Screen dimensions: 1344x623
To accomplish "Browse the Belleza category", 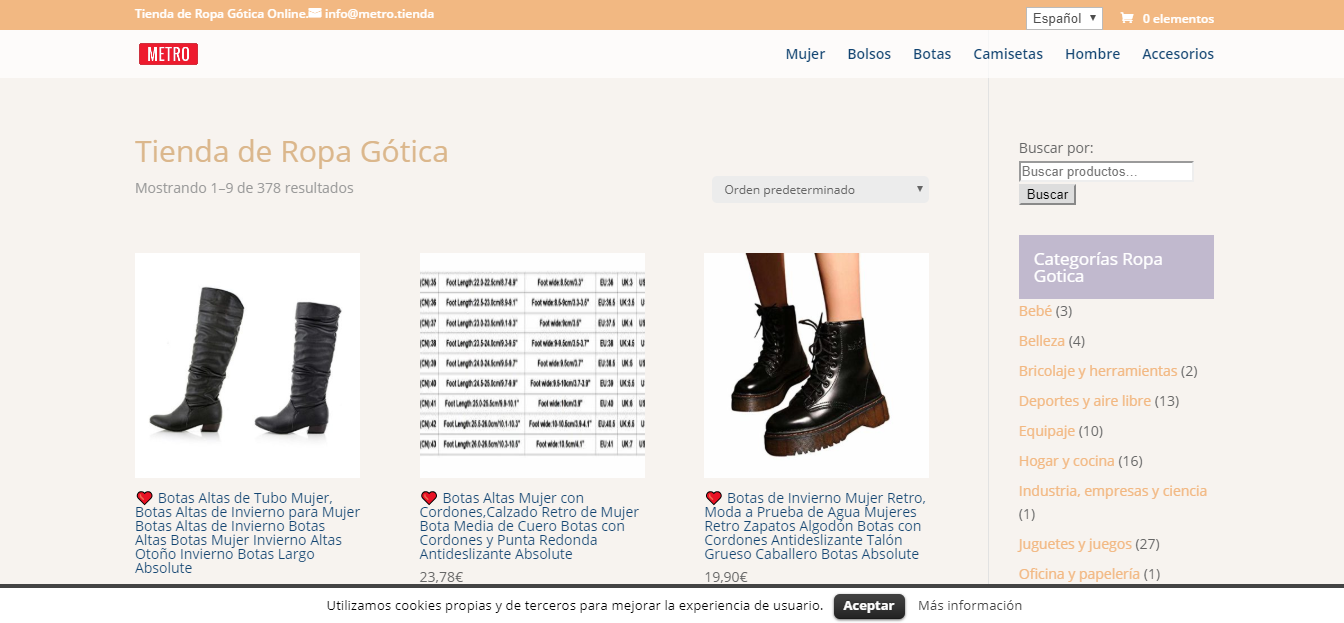I will (1041, 340).
